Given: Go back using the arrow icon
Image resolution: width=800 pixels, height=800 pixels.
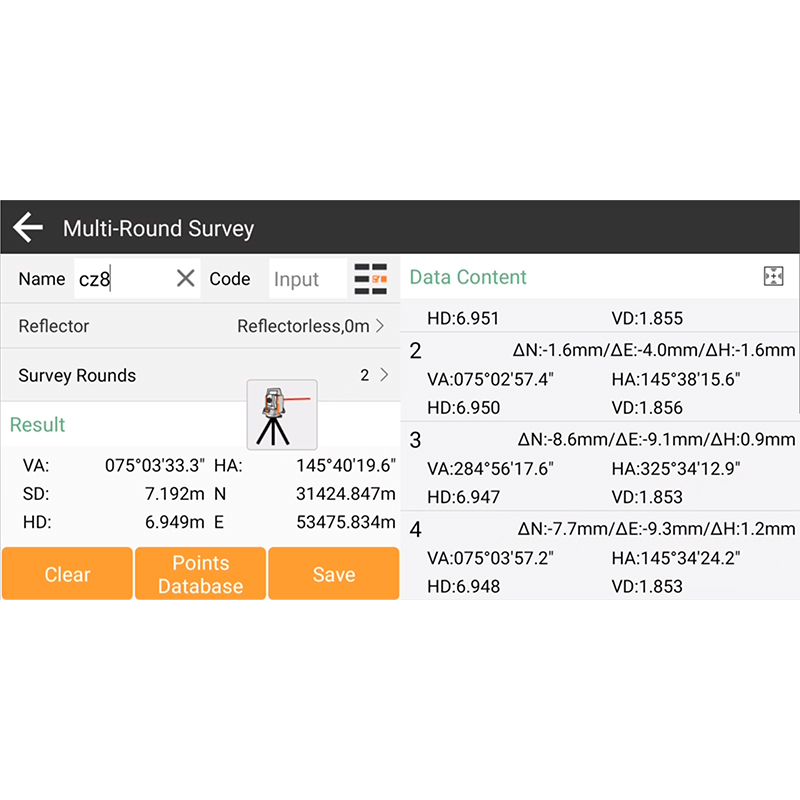Looking at the screenshot, I should pyautogui.click(x=28, y=228).
